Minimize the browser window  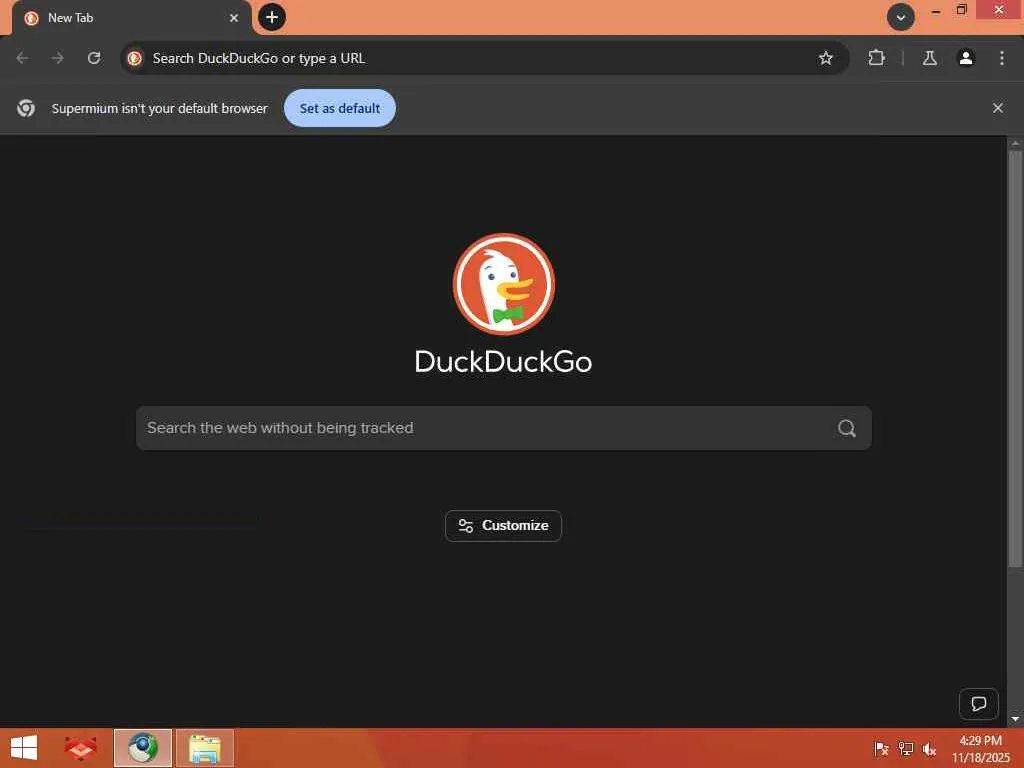(935, 10)
